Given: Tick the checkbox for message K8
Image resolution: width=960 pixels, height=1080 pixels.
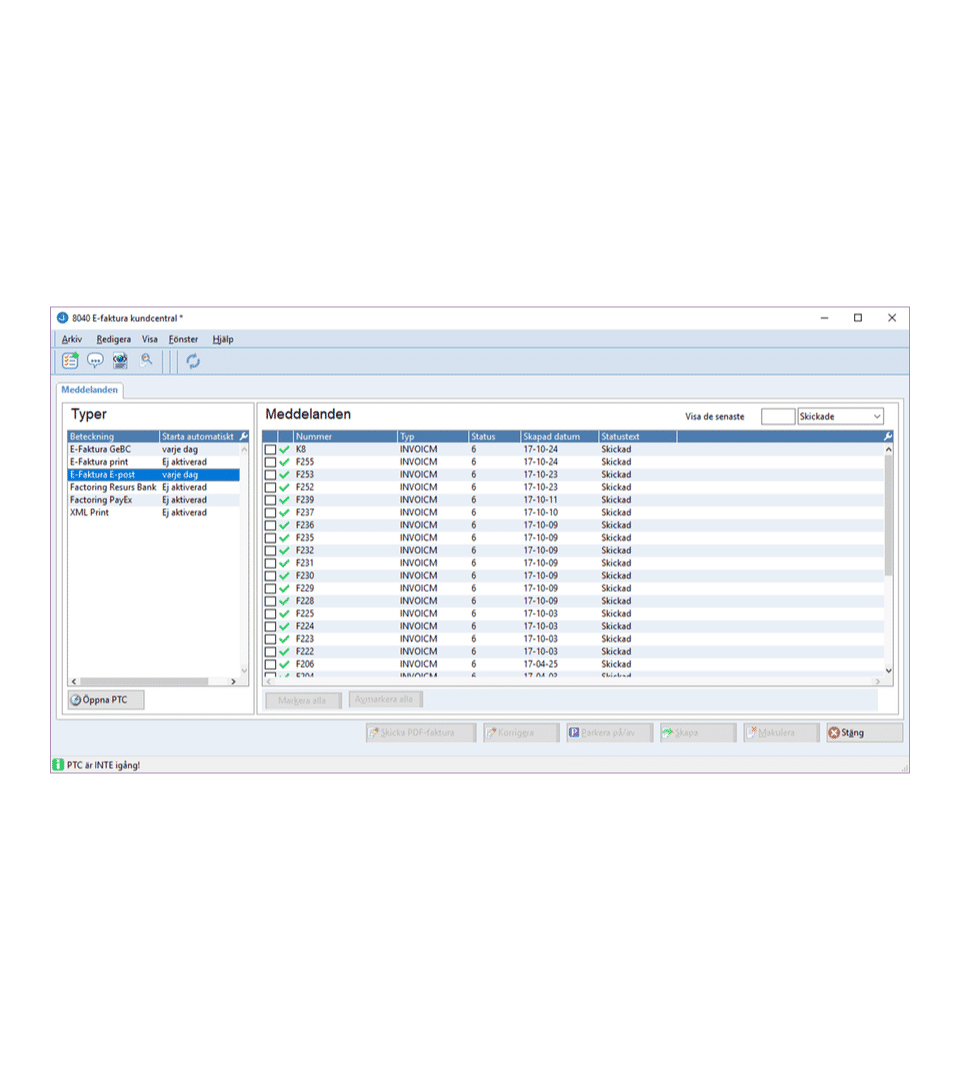Looking at the screenshot, I should click(x=270, y=450).
